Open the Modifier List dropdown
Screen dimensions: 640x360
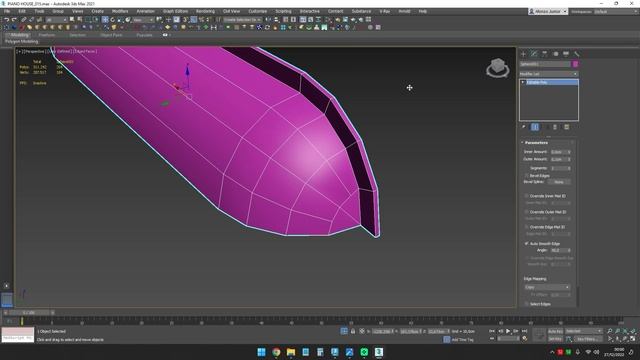coord(549,74)
